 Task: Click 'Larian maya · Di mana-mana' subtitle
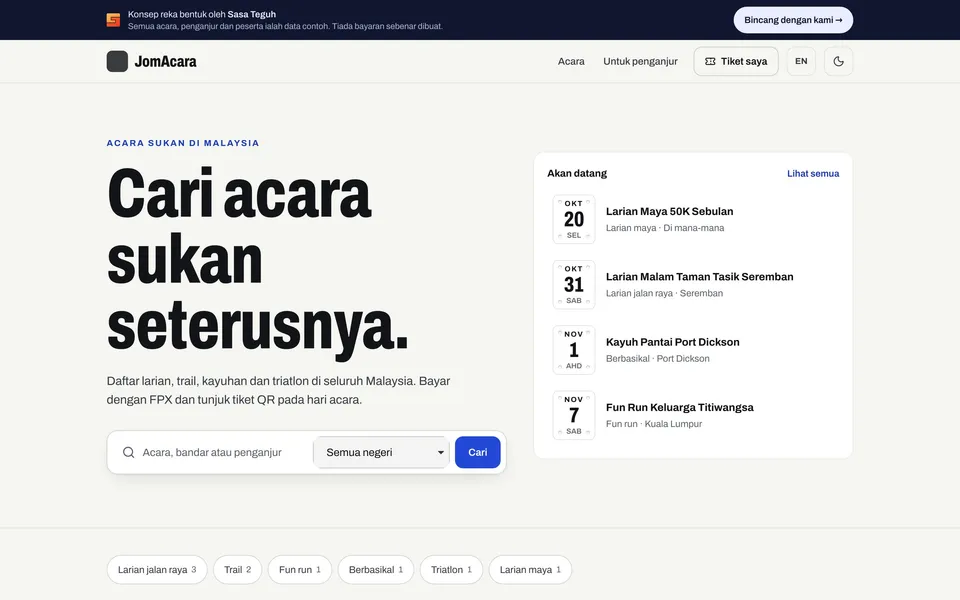pyautogui.click(x=665, y=228)
